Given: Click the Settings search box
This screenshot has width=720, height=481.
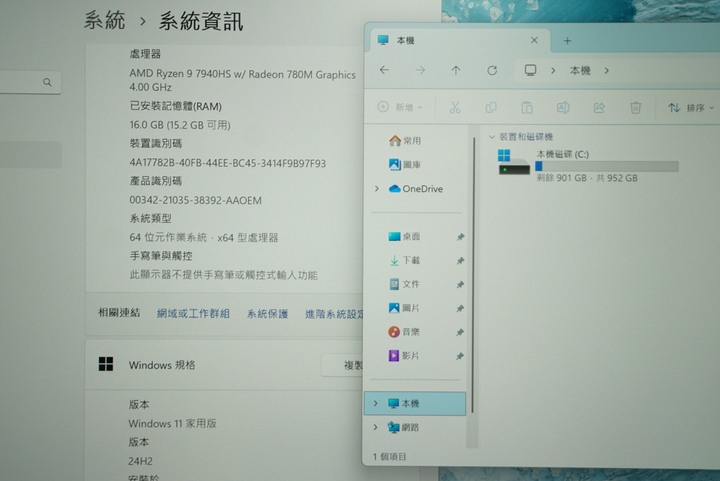Looking at the screenshot, I should (30, 82).
